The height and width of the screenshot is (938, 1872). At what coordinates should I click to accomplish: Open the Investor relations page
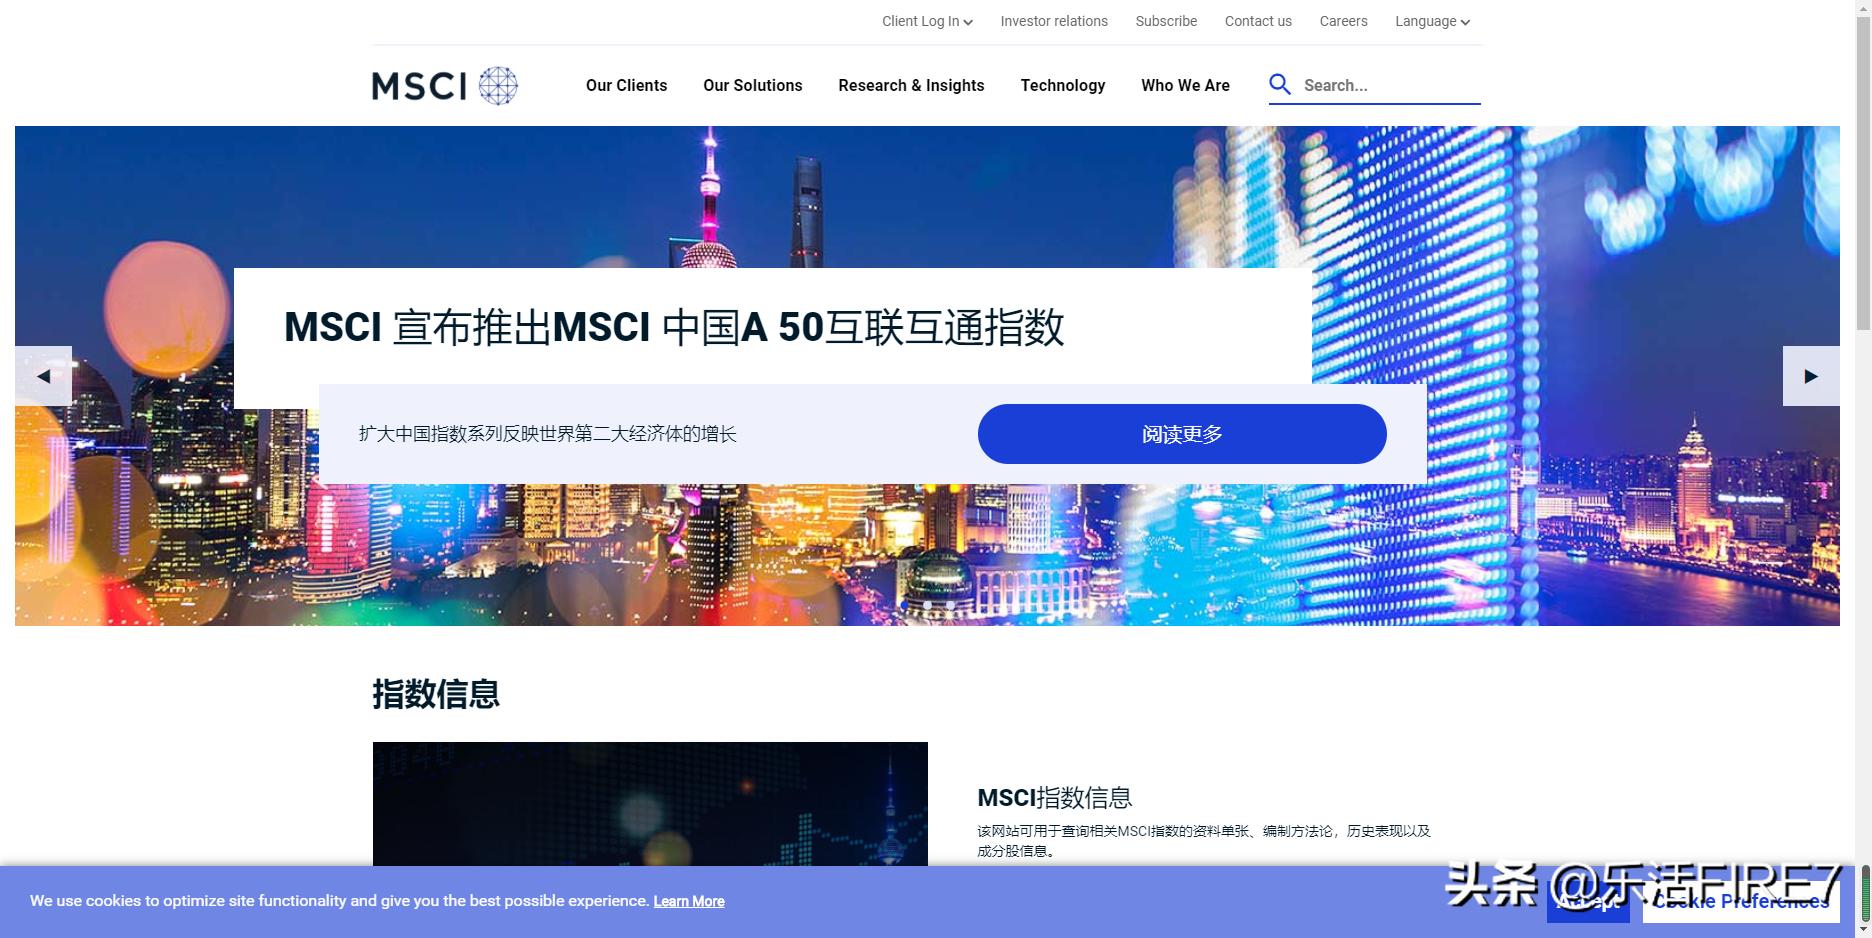click(1053, 21)
